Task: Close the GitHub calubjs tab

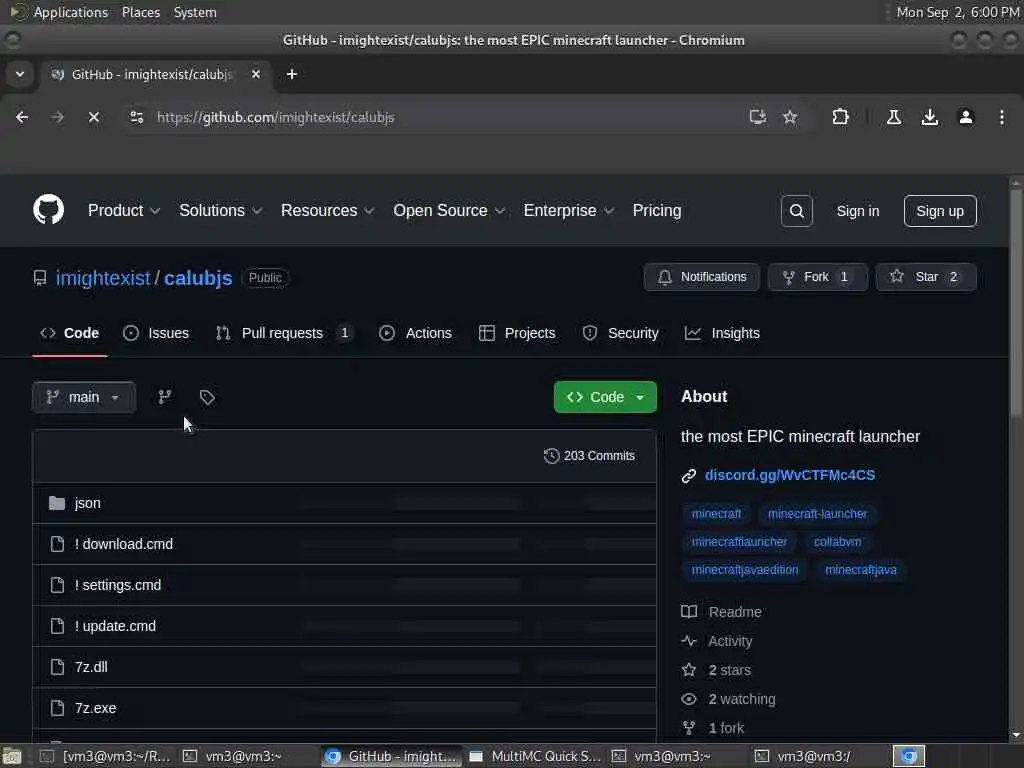Action: tap(256, 74)
